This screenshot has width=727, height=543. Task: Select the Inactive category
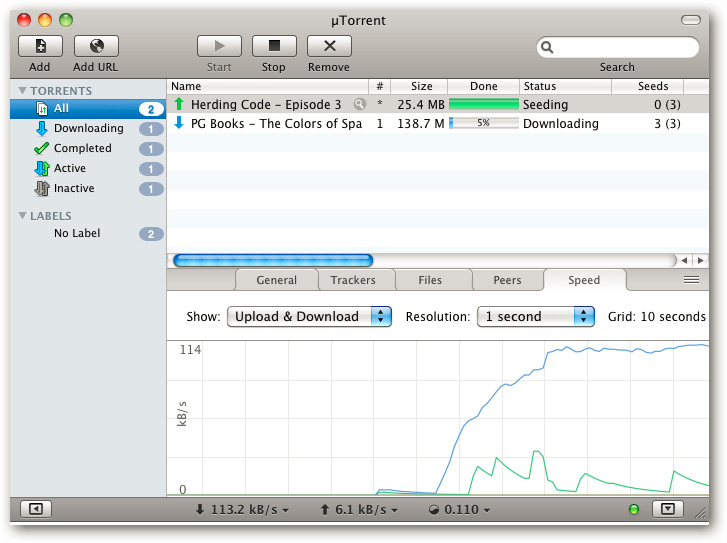point(88,188)
